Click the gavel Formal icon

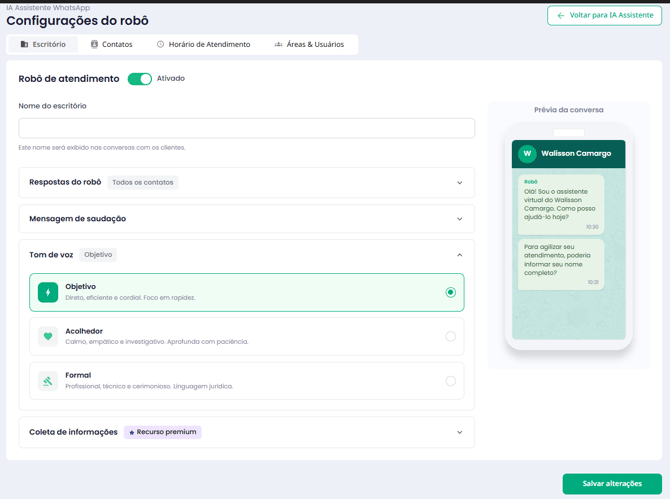48,381
